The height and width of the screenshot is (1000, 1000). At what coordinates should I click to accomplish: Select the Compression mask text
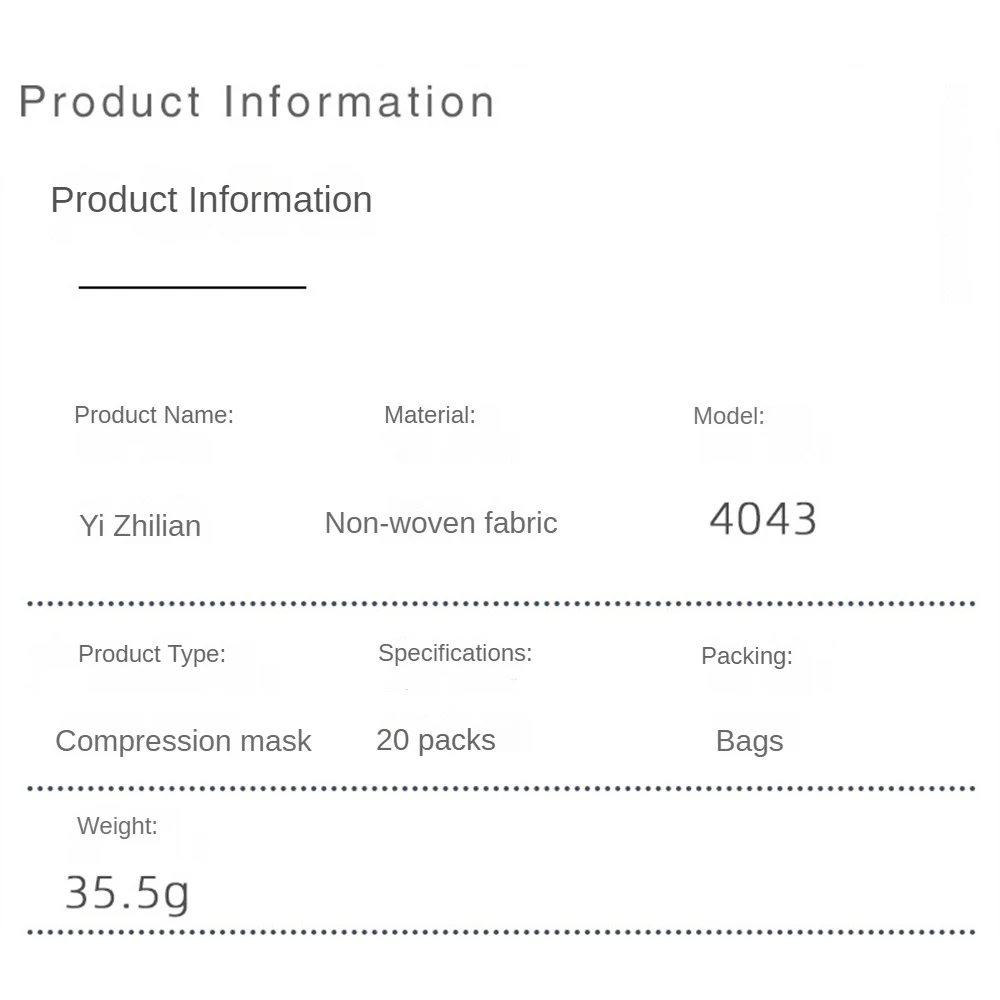(x=183, y=741)
